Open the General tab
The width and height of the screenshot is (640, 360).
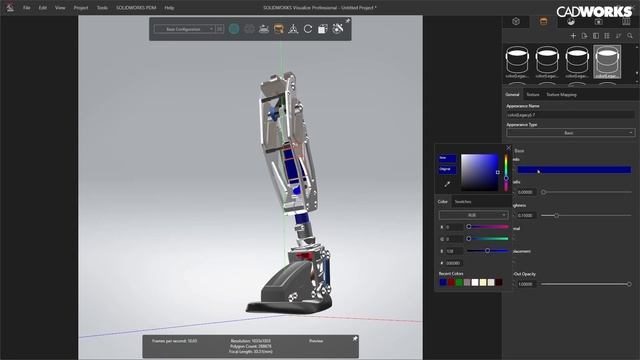click(x=512, y=94)
